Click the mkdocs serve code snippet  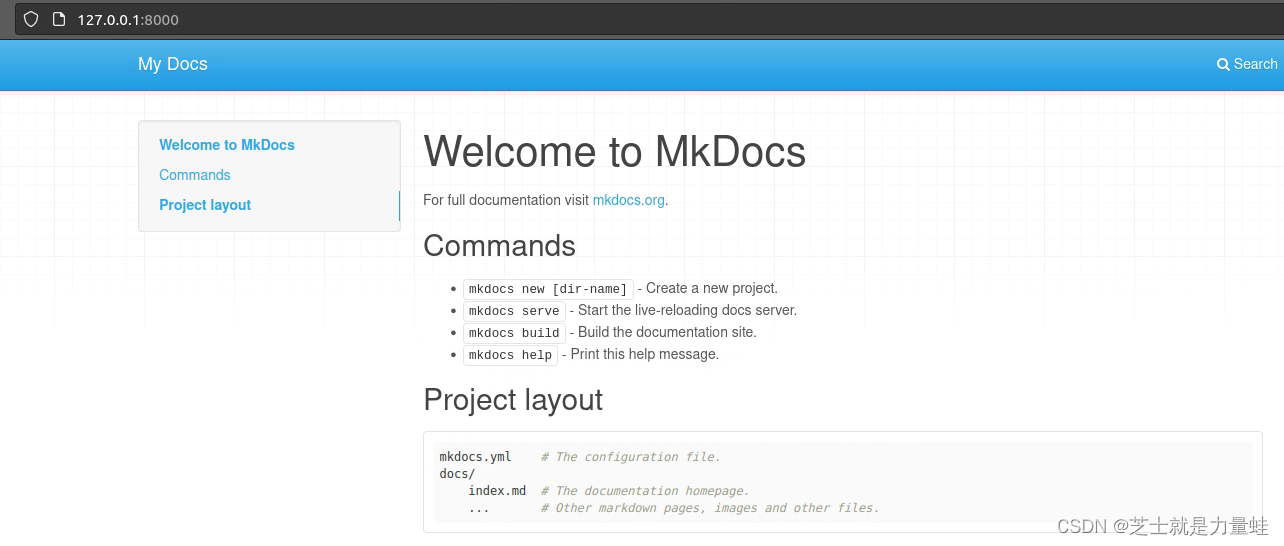[x=514, y=311]
